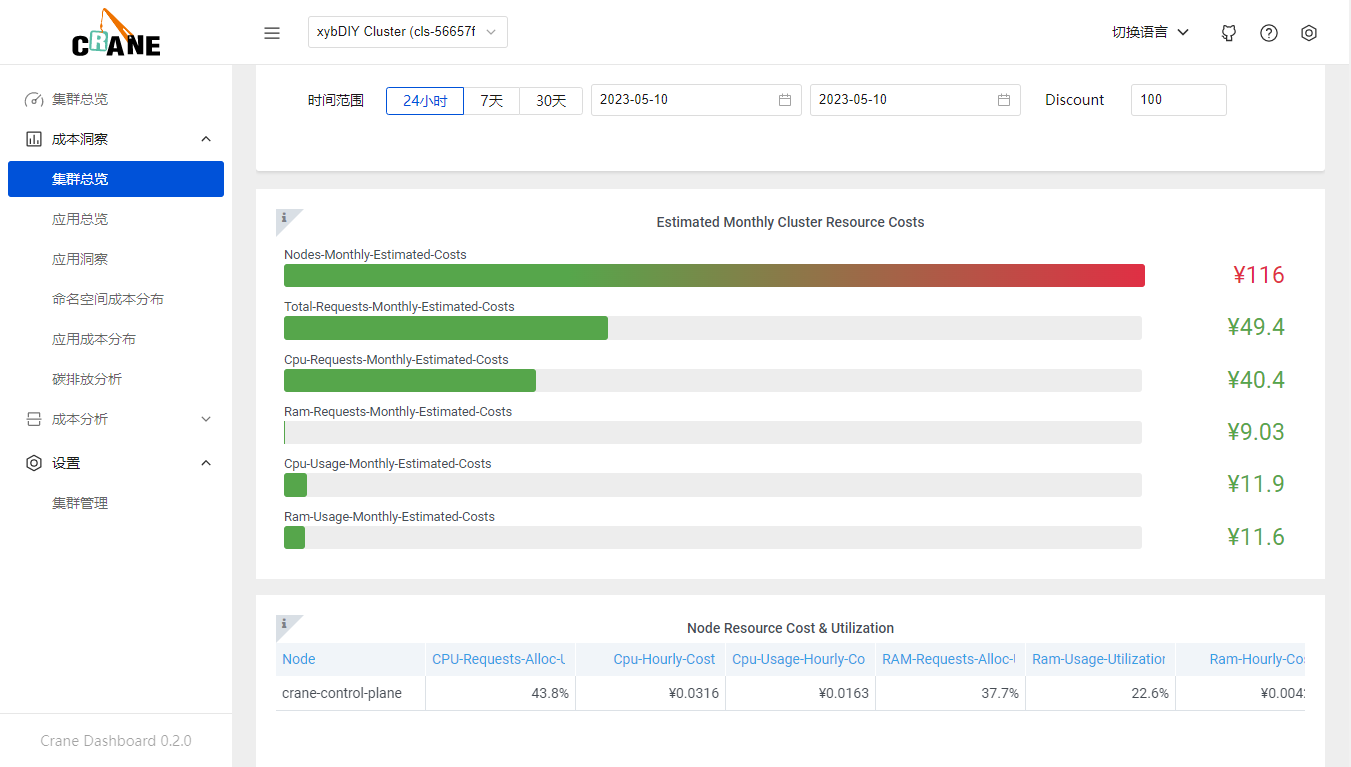Open the help question mark icon
Screen dimensions: 1351x767
(1269, 33)
